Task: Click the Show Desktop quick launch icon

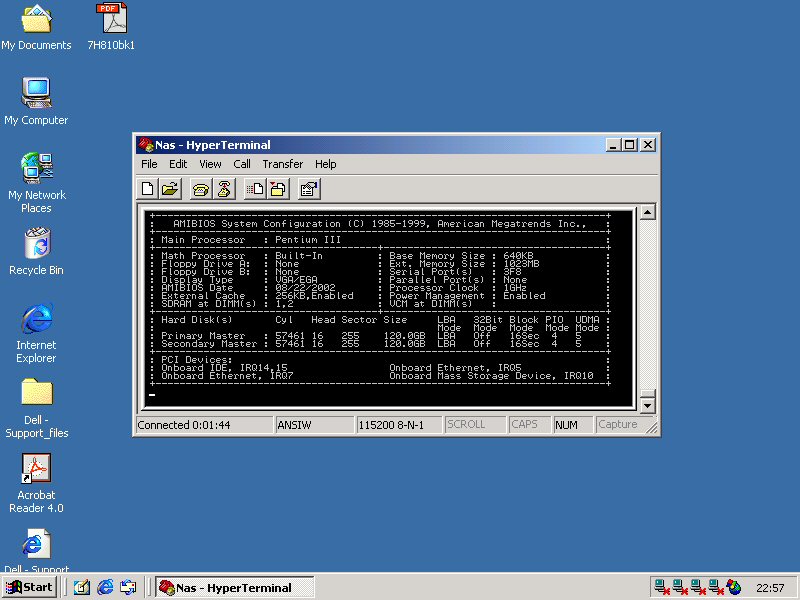Action: (82, 587)
